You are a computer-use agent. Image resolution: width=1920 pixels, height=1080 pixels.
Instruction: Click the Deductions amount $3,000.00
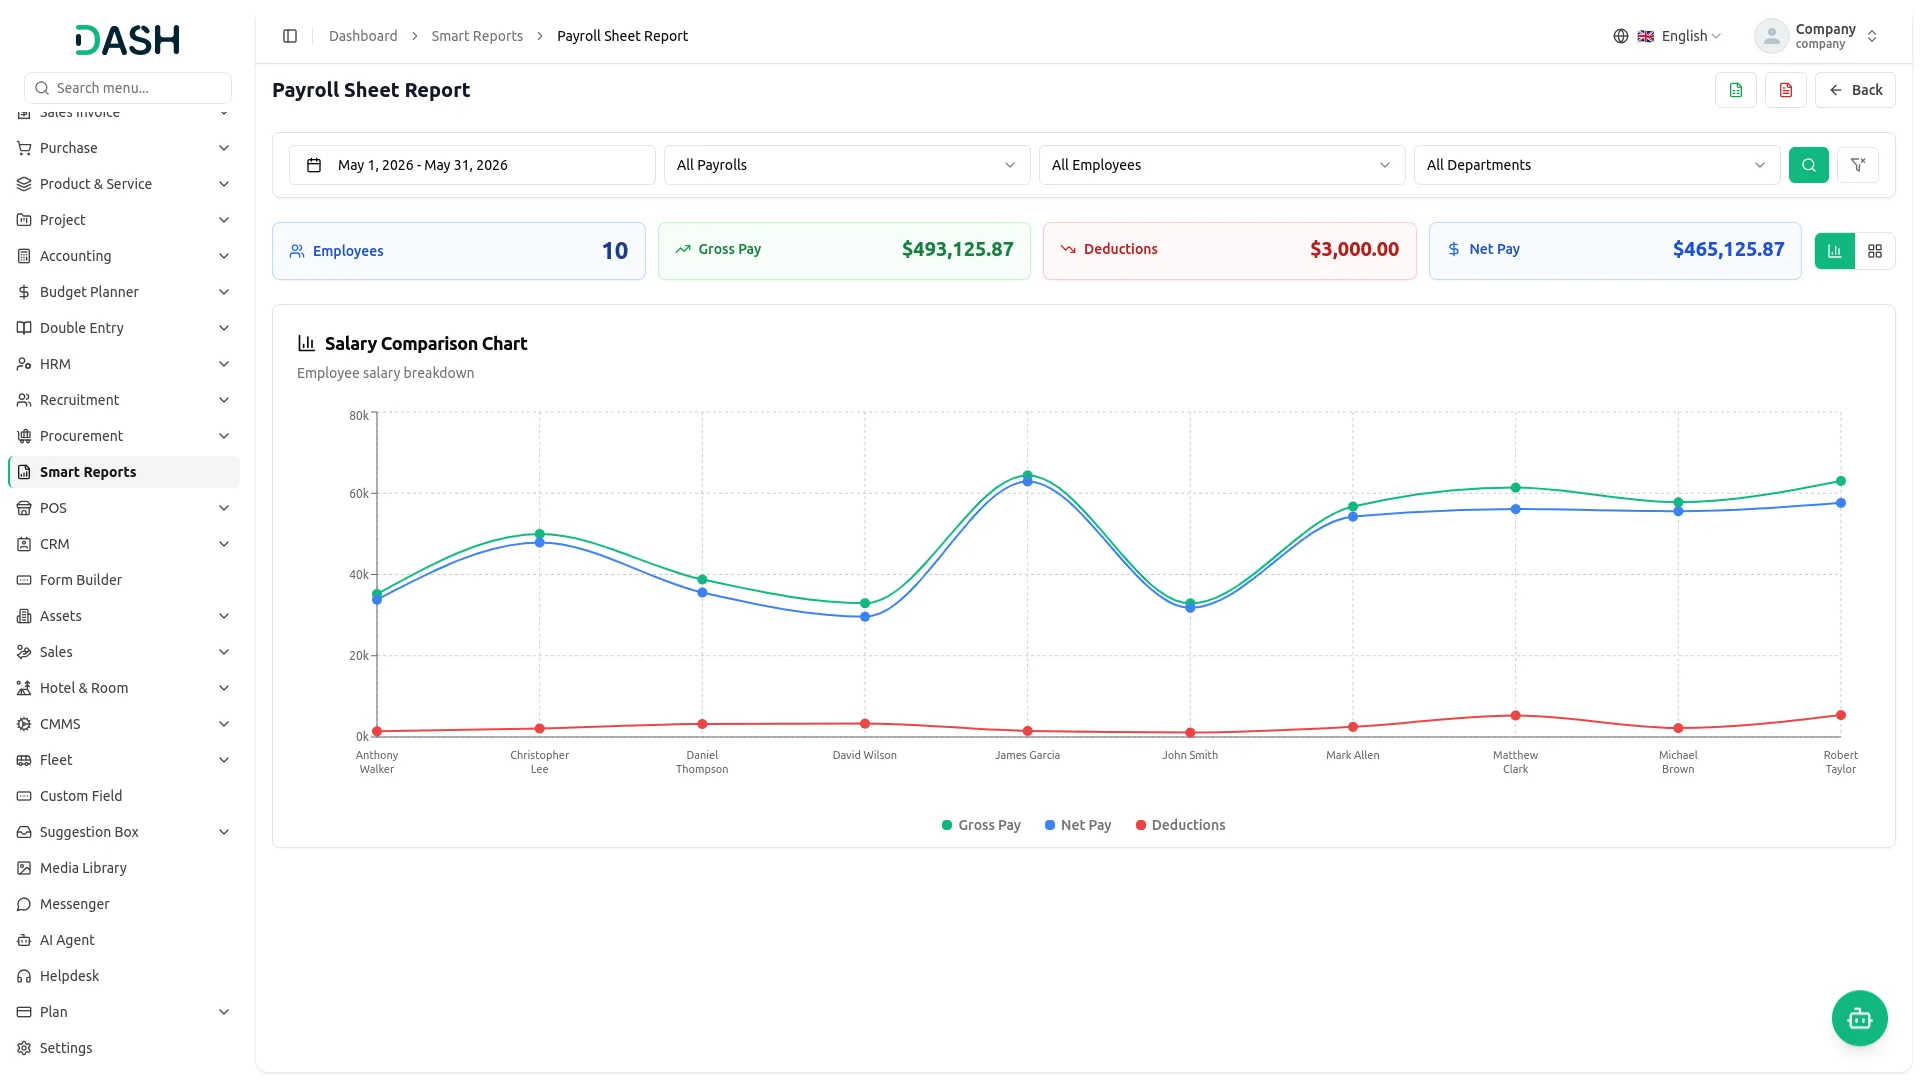[1354, 249]
